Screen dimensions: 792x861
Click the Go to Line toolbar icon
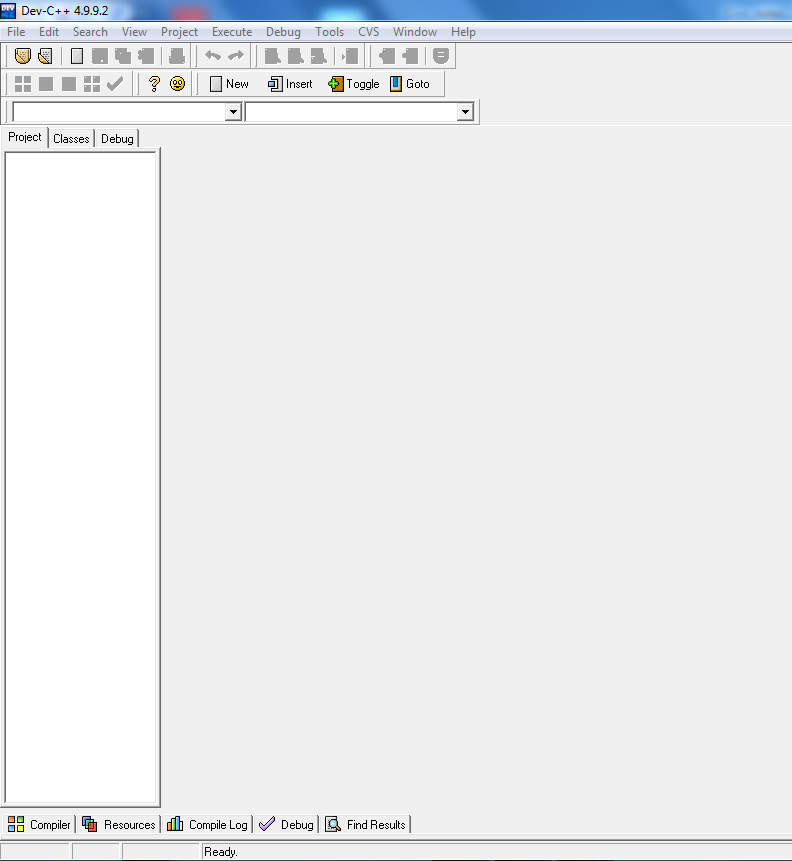[x=350, y=56]
